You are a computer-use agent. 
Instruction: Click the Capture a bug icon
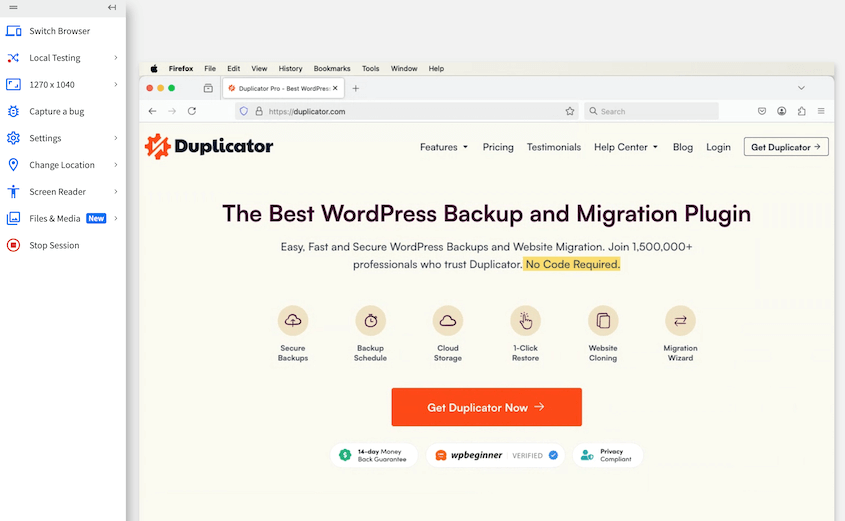coord(13,112)
